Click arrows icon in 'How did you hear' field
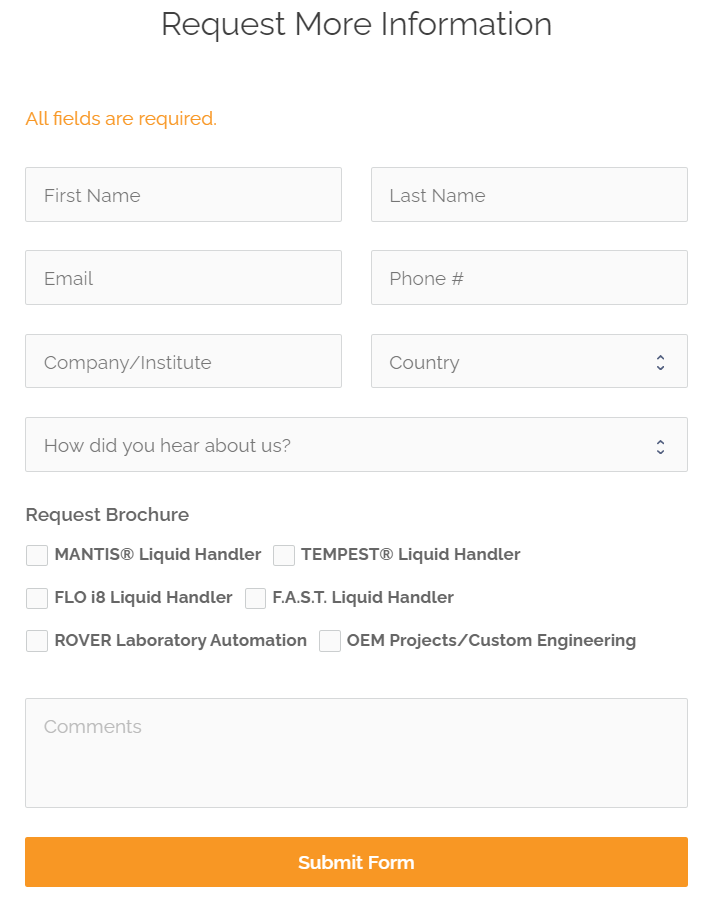Viewport: 710px width, 903px height. click(x=660, y=446)
